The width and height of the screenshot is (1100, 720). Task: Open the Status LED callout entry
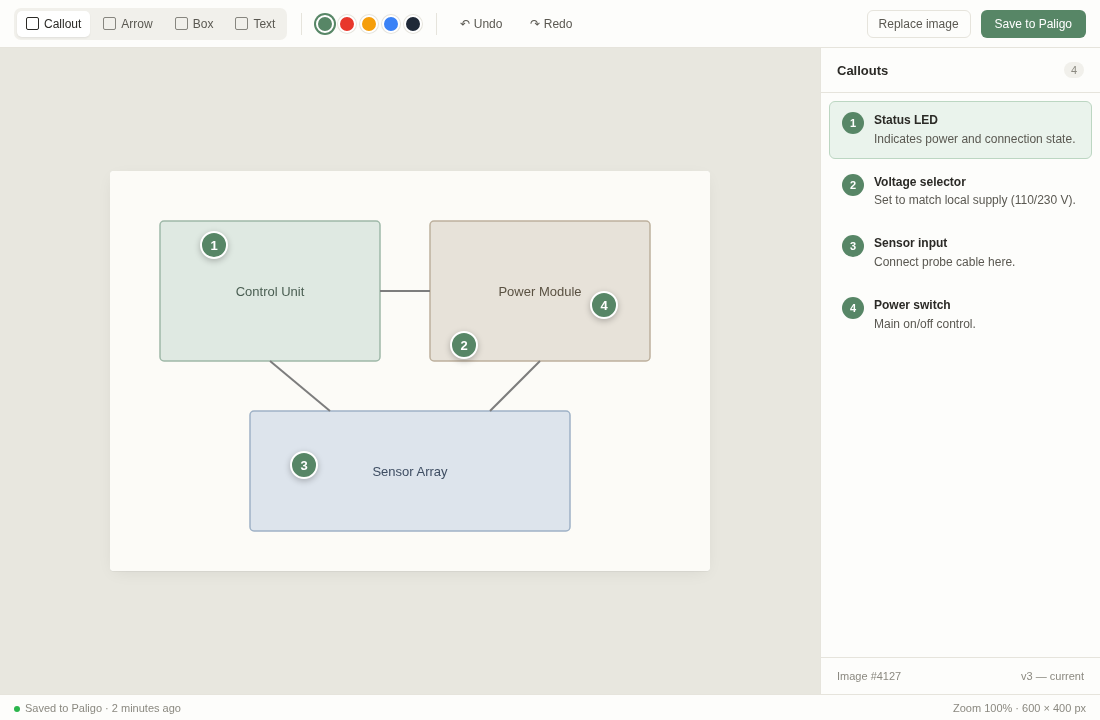[x=960, y=130]
